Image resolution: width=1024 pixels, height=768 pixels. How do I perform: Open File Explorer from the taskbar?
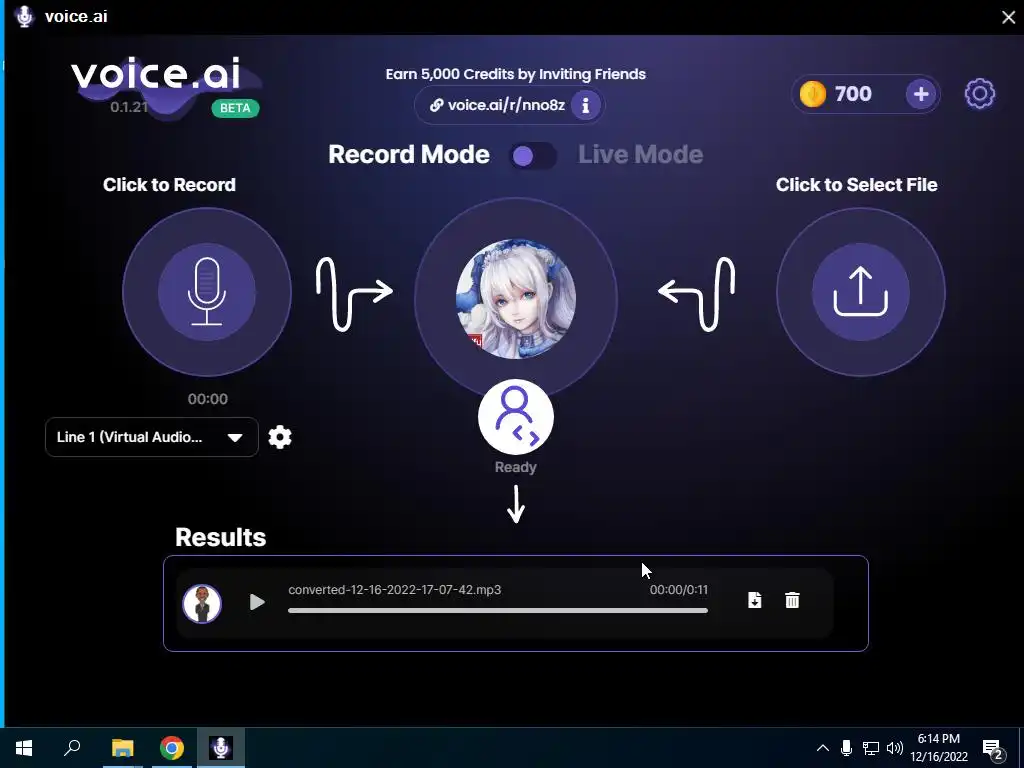pyautogui.click(x=122, y=748)
